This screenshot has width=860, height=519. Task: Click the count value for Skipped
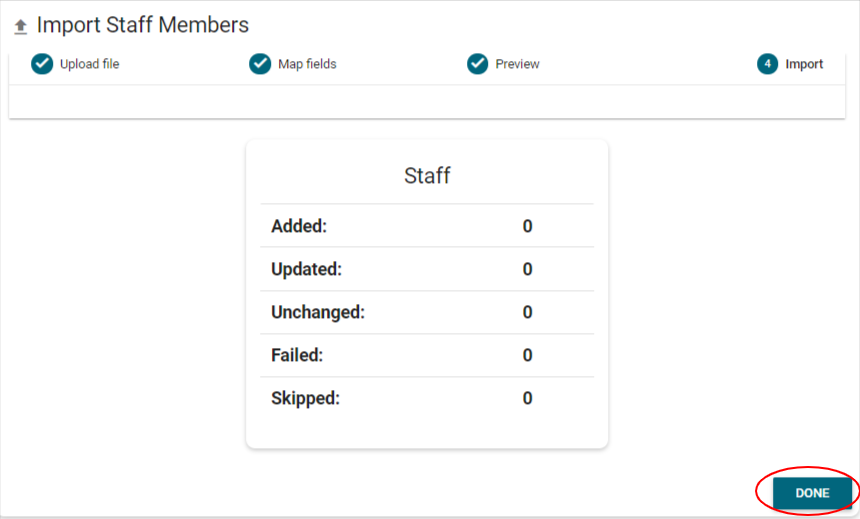(x=527, y=398)
